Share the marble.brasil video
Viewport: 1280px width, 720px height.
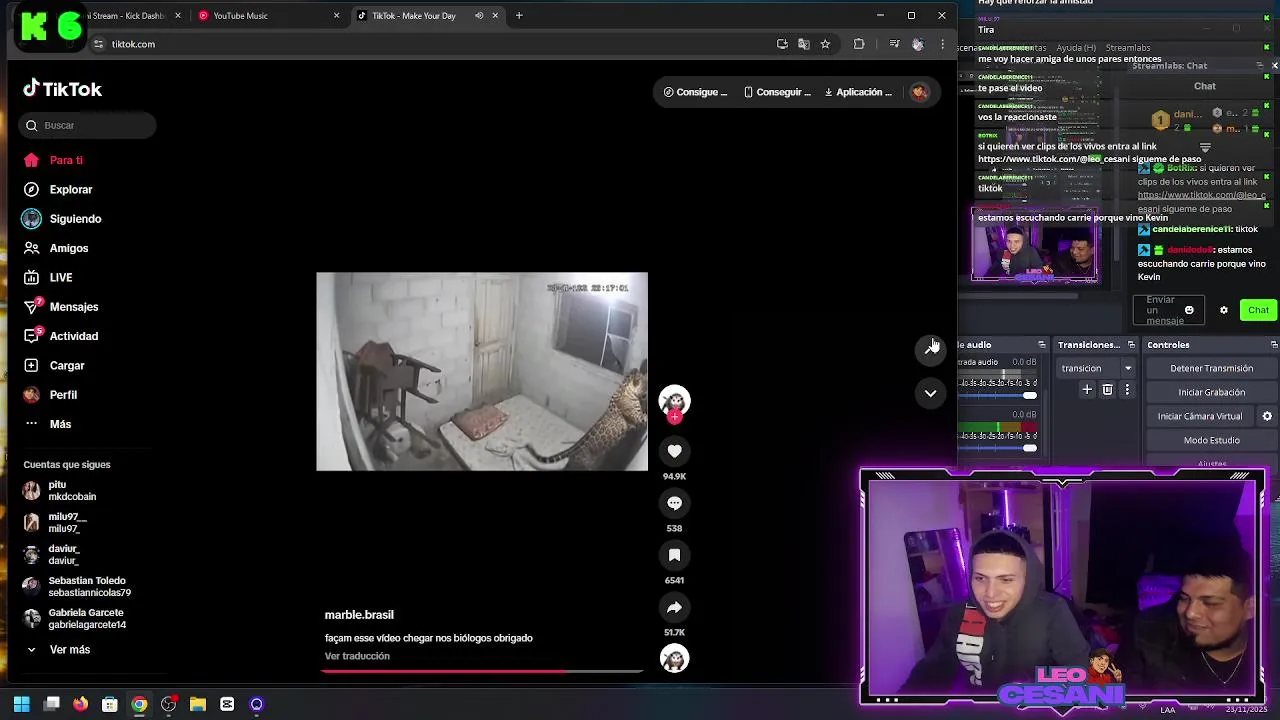[x=674, y=607]
